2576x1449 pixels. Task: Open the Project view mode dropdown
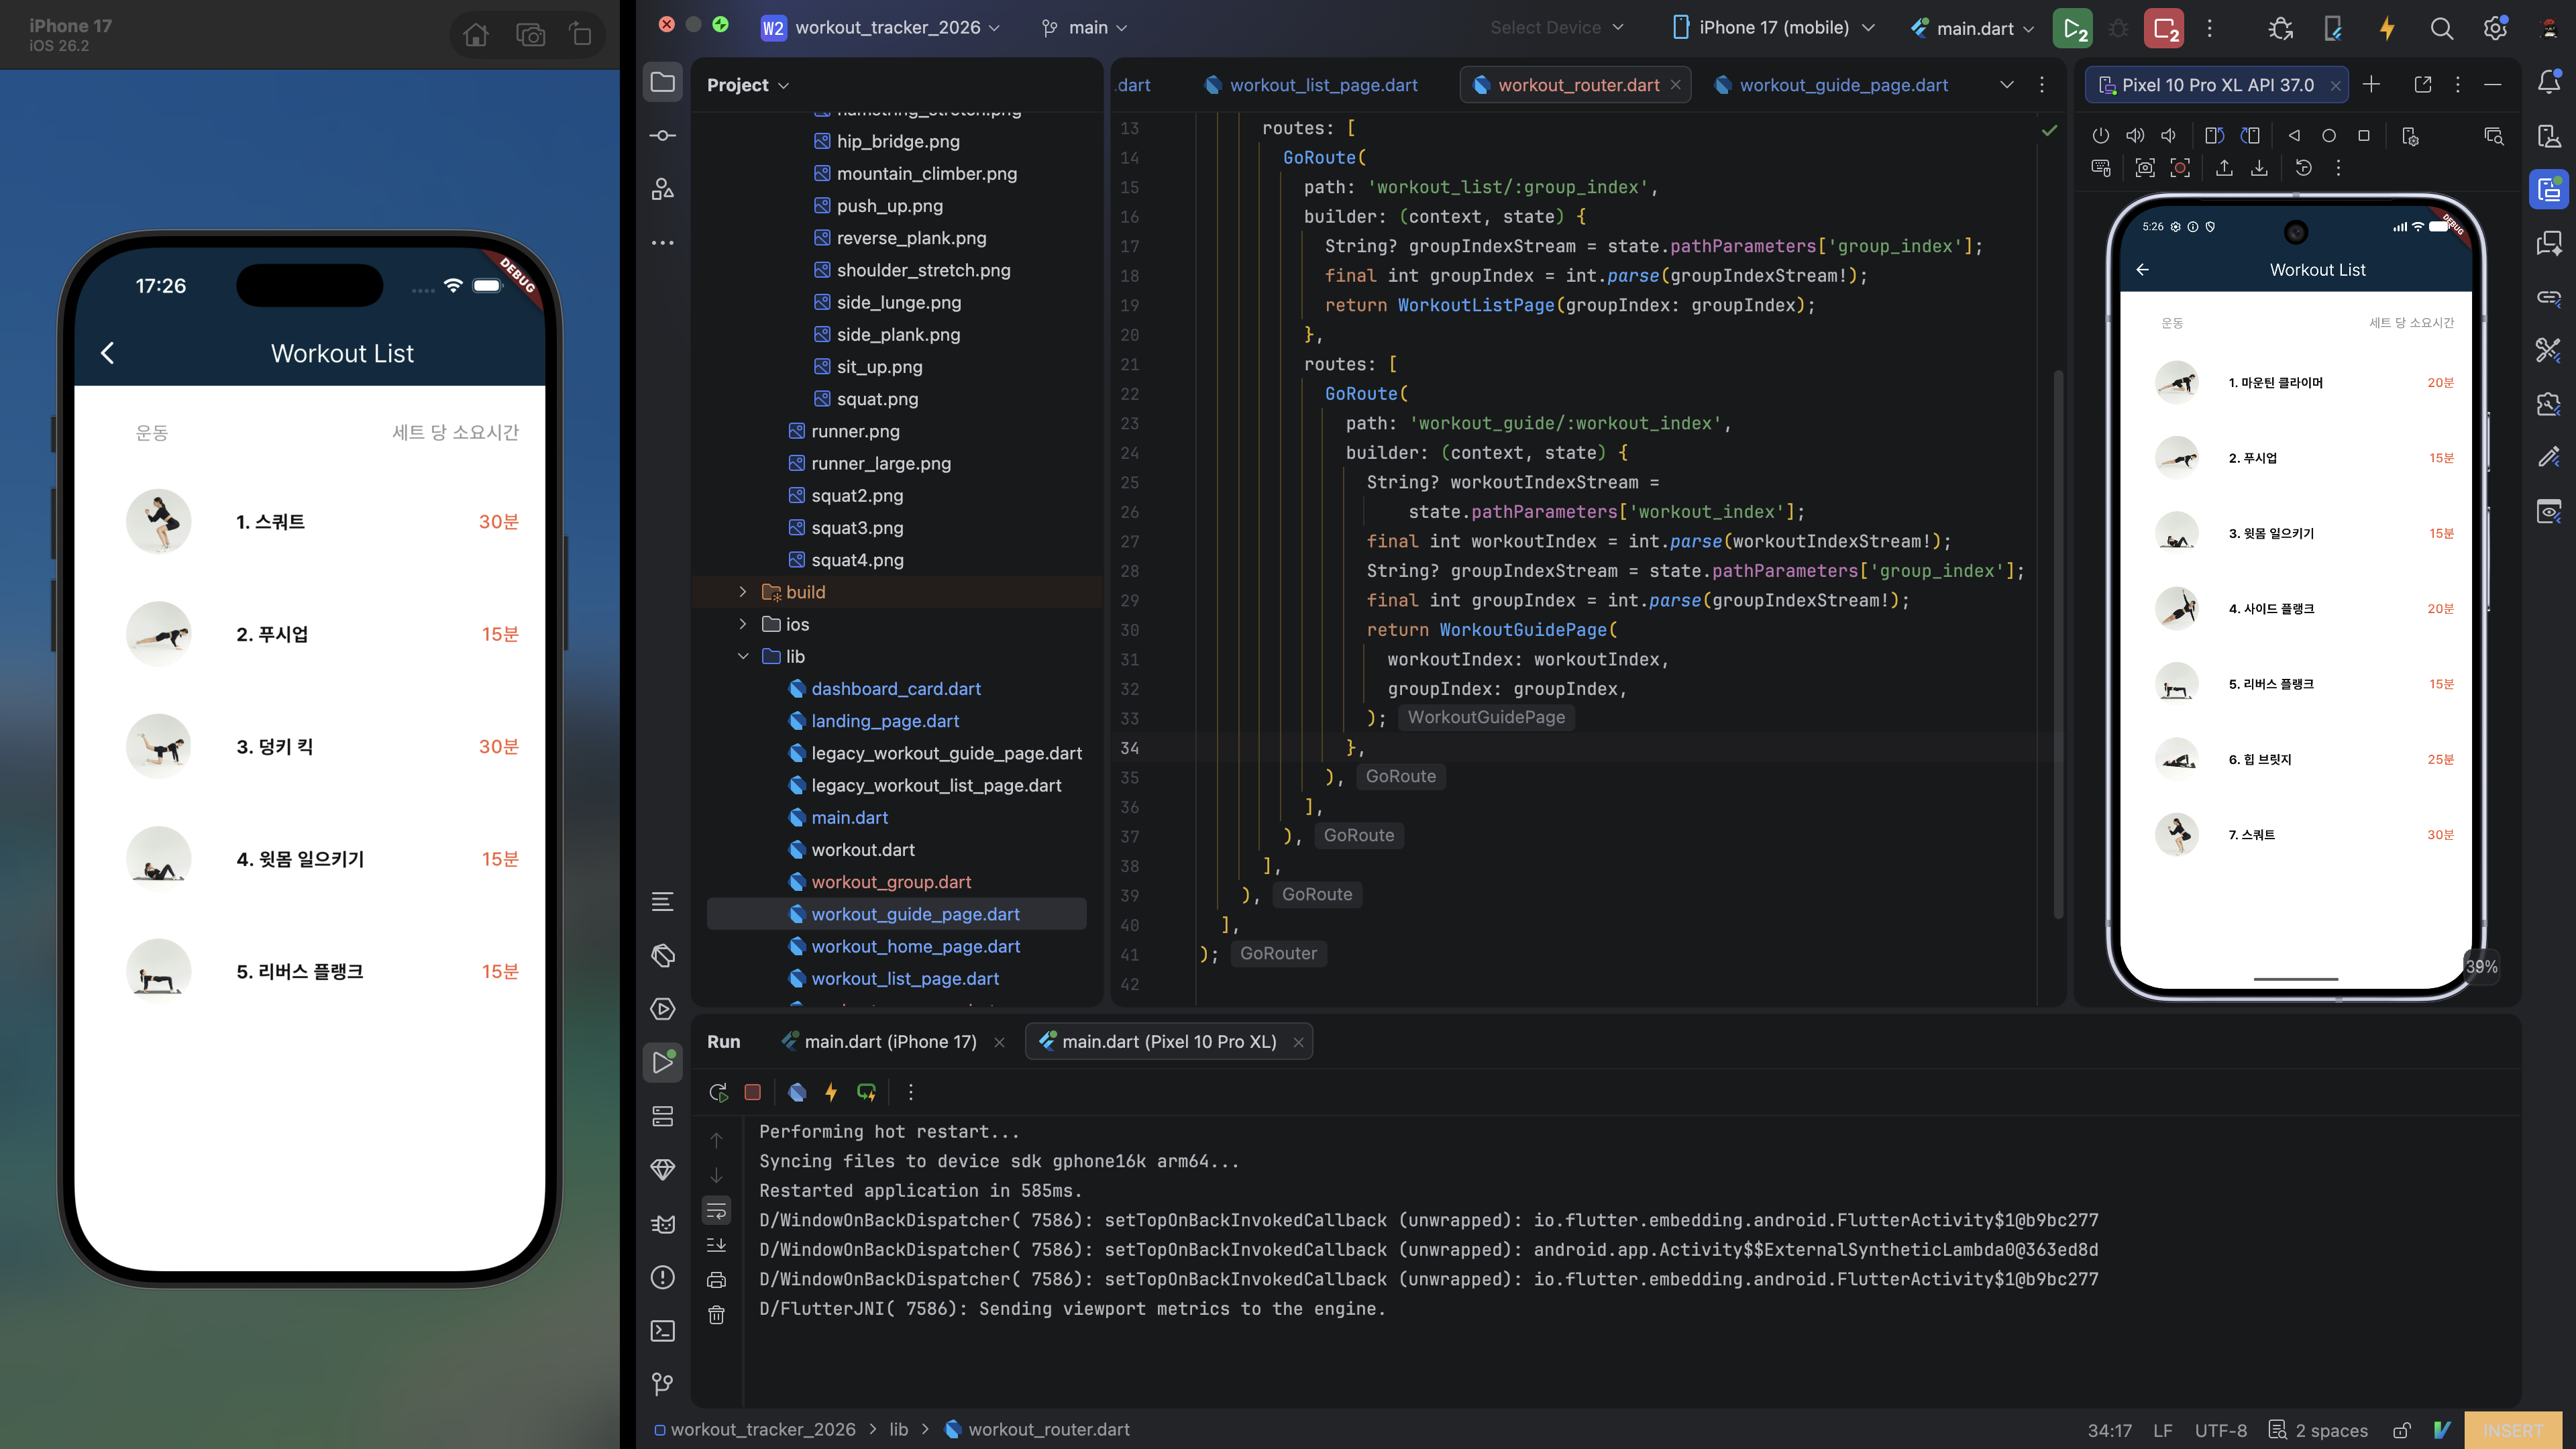tap(748, 85)
